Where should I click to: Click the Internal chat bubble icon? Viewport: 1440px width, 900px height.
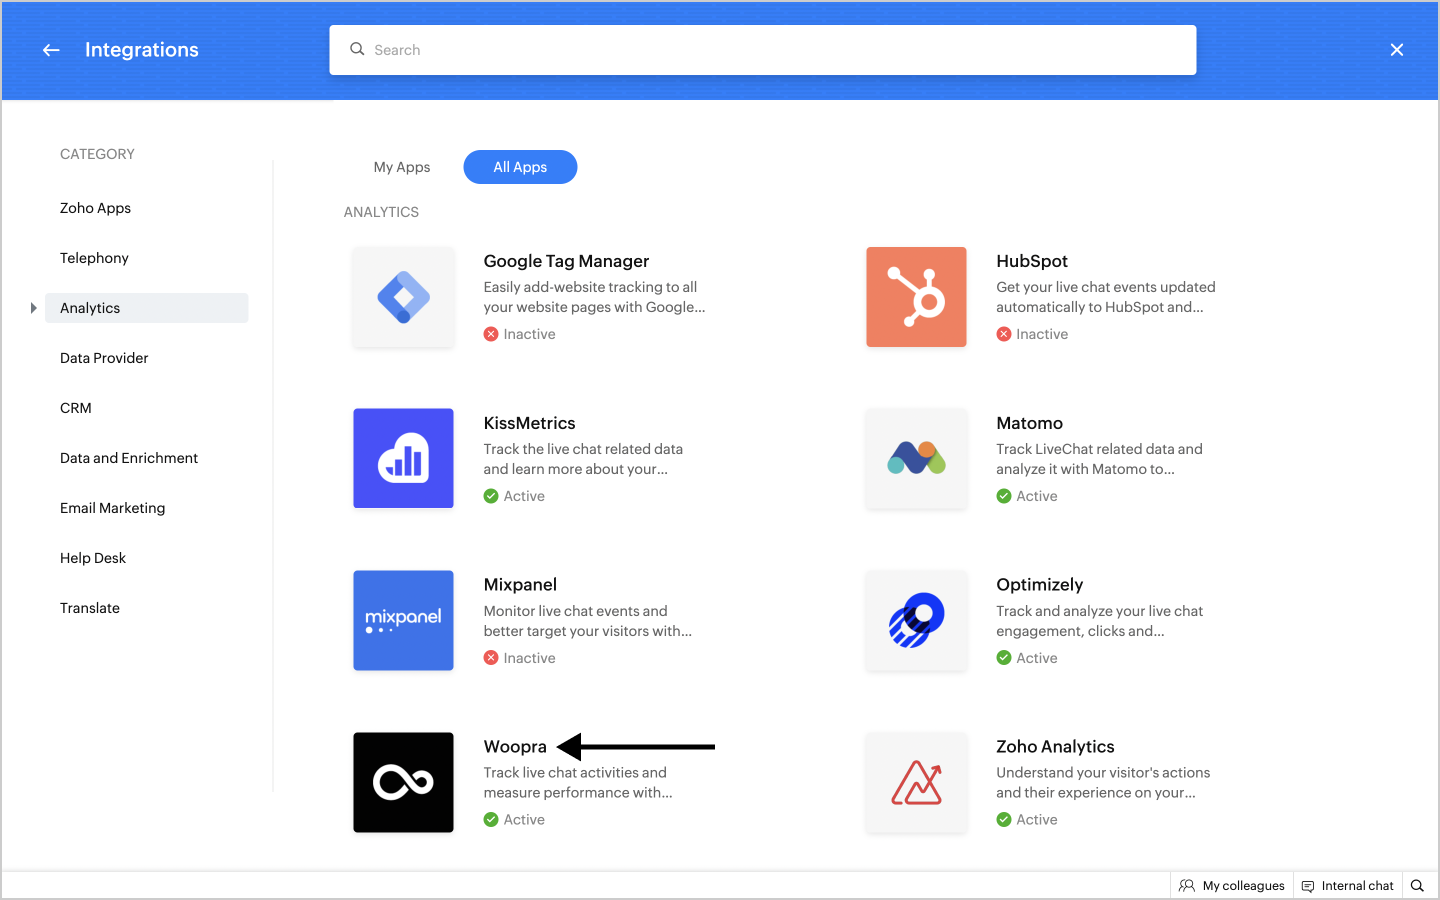pos(1308,886)
